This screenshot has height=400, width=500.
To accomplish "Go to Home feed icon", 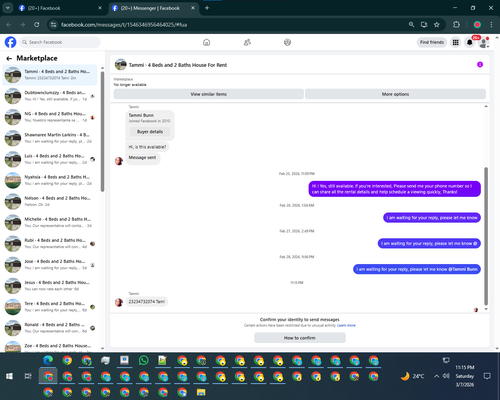I will (207, 42).
